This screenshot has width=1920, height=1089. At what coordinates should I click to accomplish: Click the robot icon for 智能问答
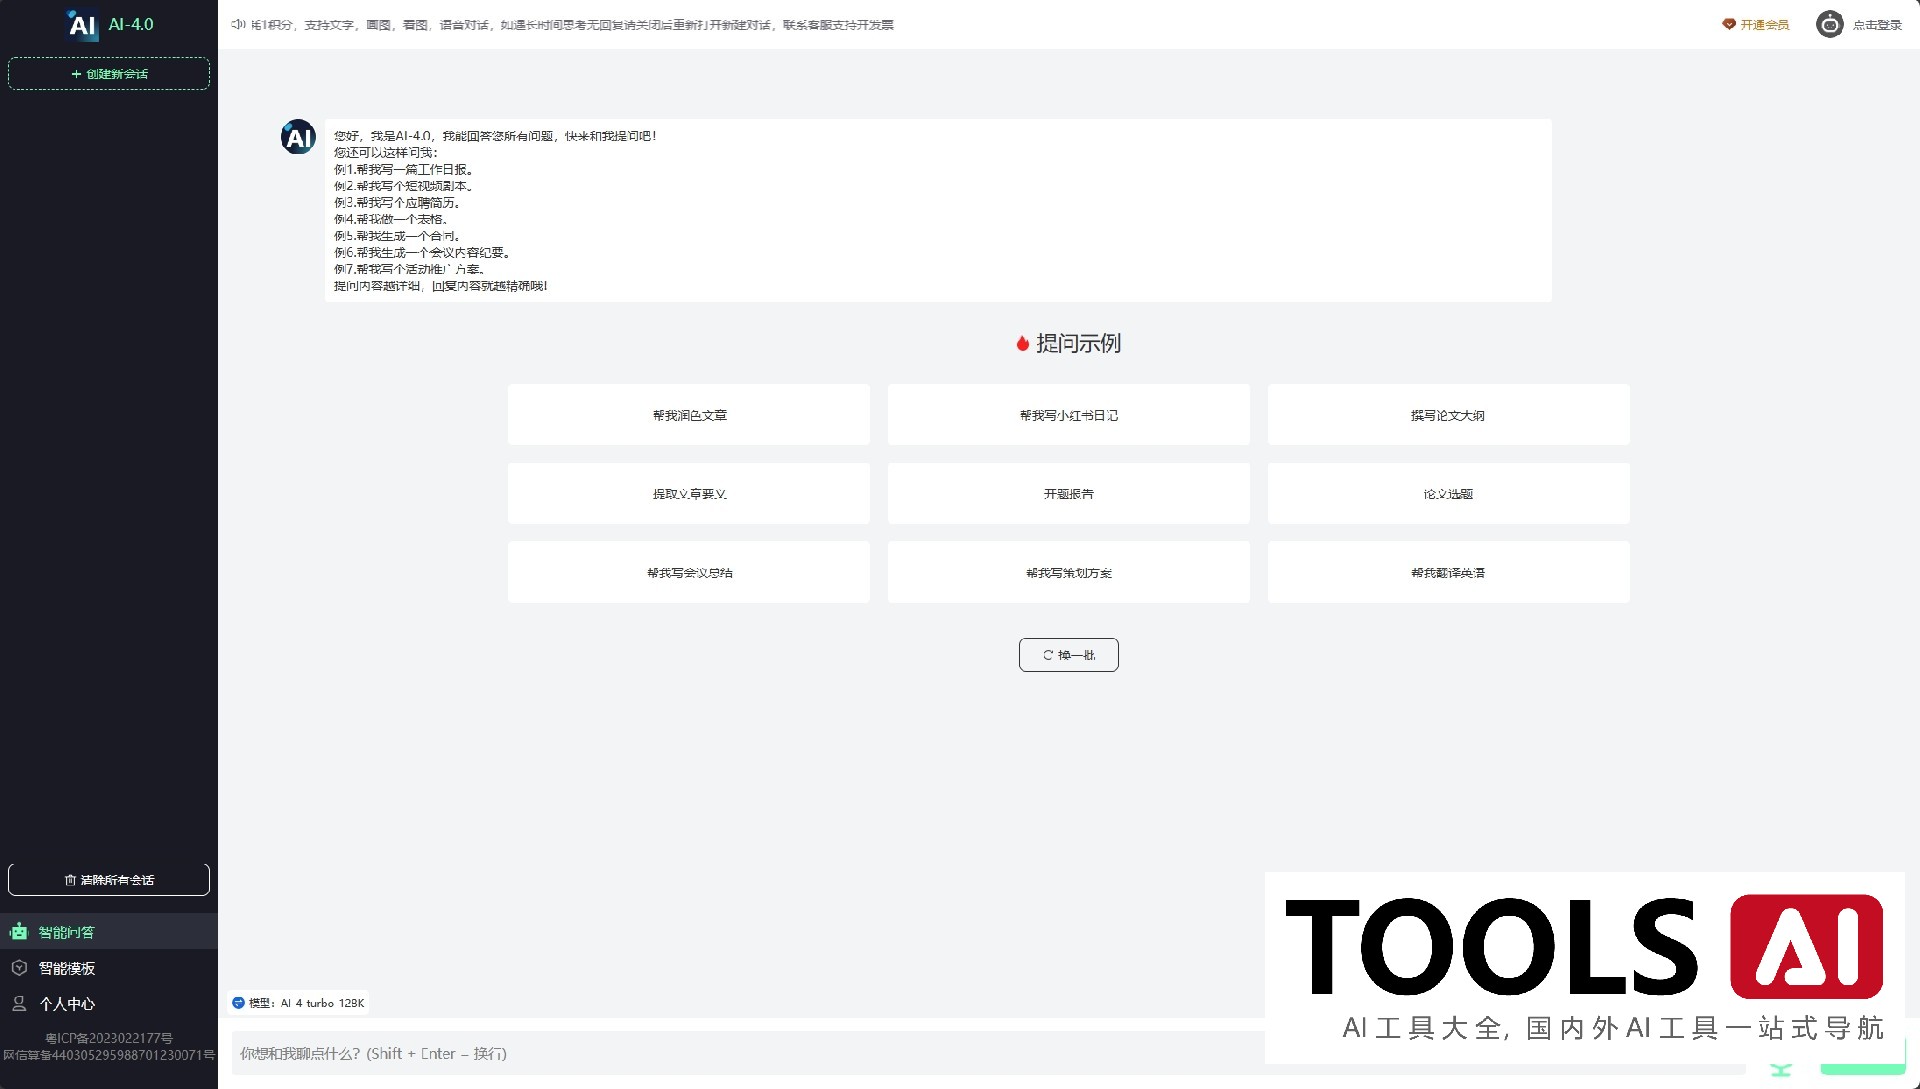pyautogui.click(x=19, y=932)
